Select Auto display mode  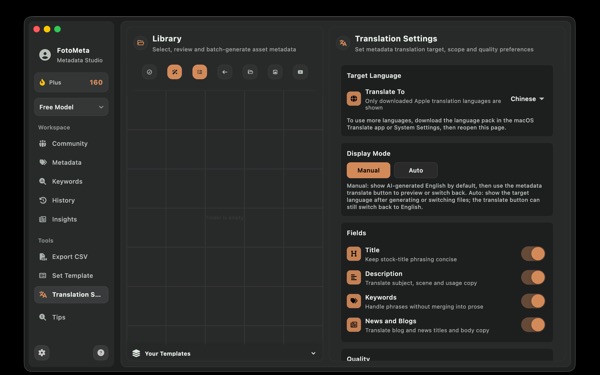pyautogui.click(x=416, y=170)
